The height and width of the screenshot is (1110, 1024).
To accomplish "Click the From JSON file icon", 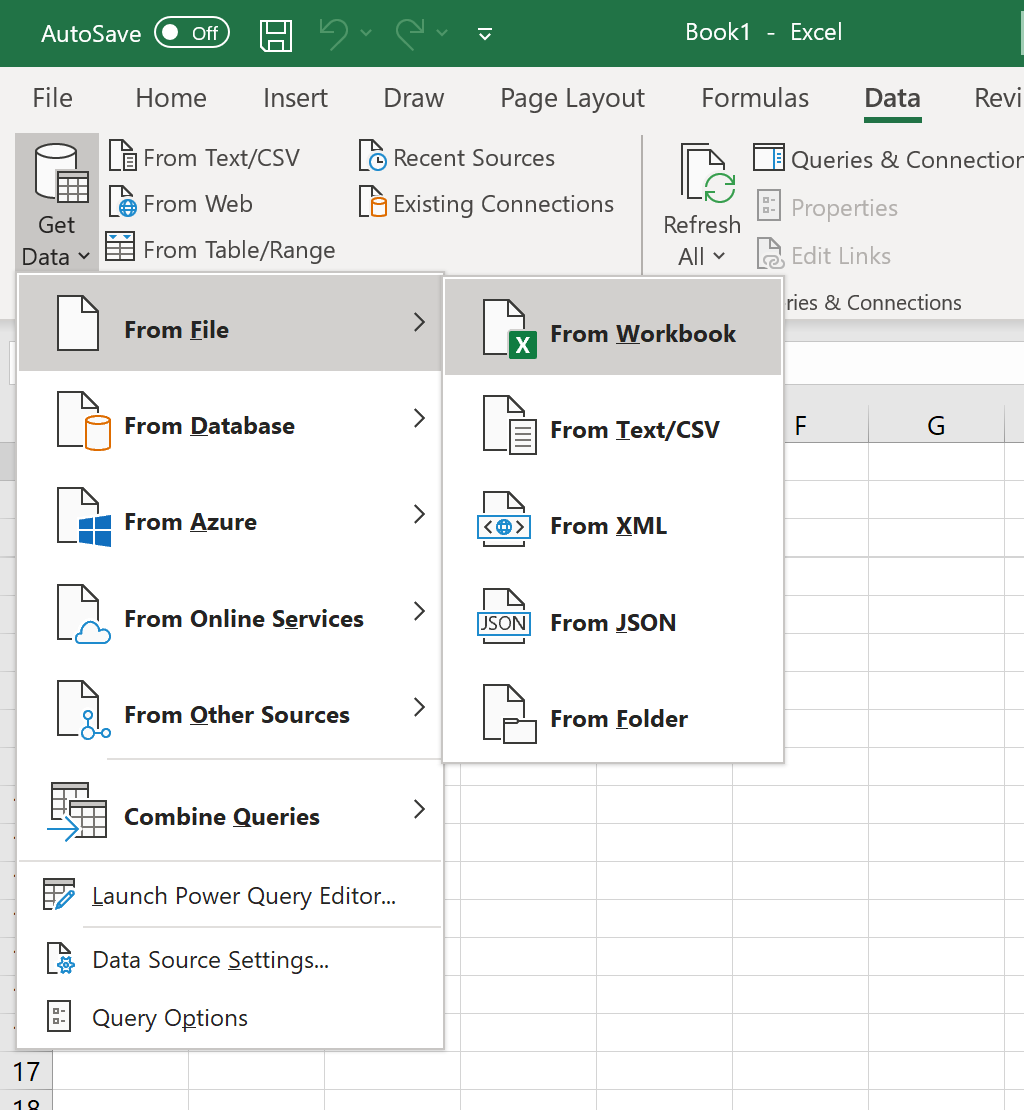I will pyautogui.click(x=504, y=616).
